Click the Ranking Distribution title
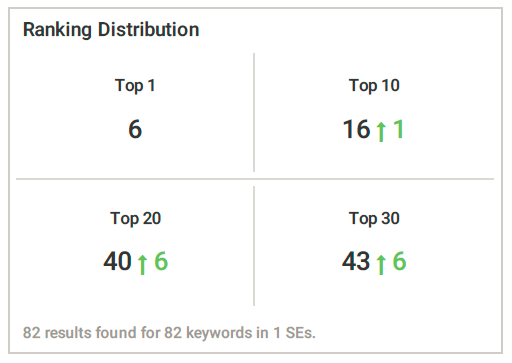512x363 pixels. click(x=111, y=30)
